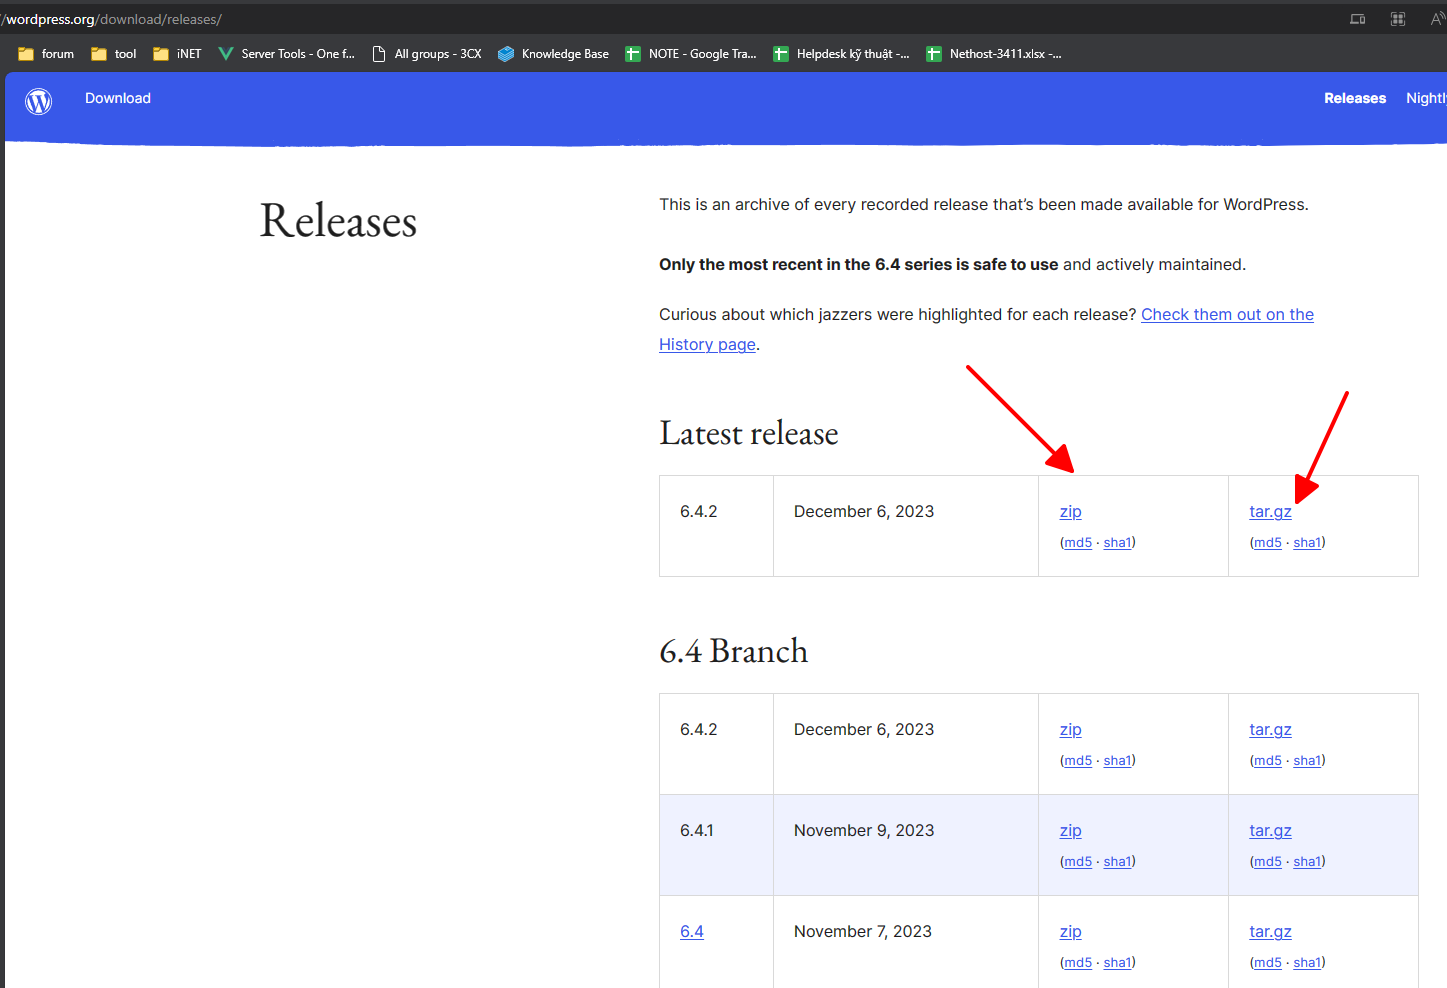Open the Knowledge Base bookmark
Screen dimensions: 1447x988
click(554, 54)
